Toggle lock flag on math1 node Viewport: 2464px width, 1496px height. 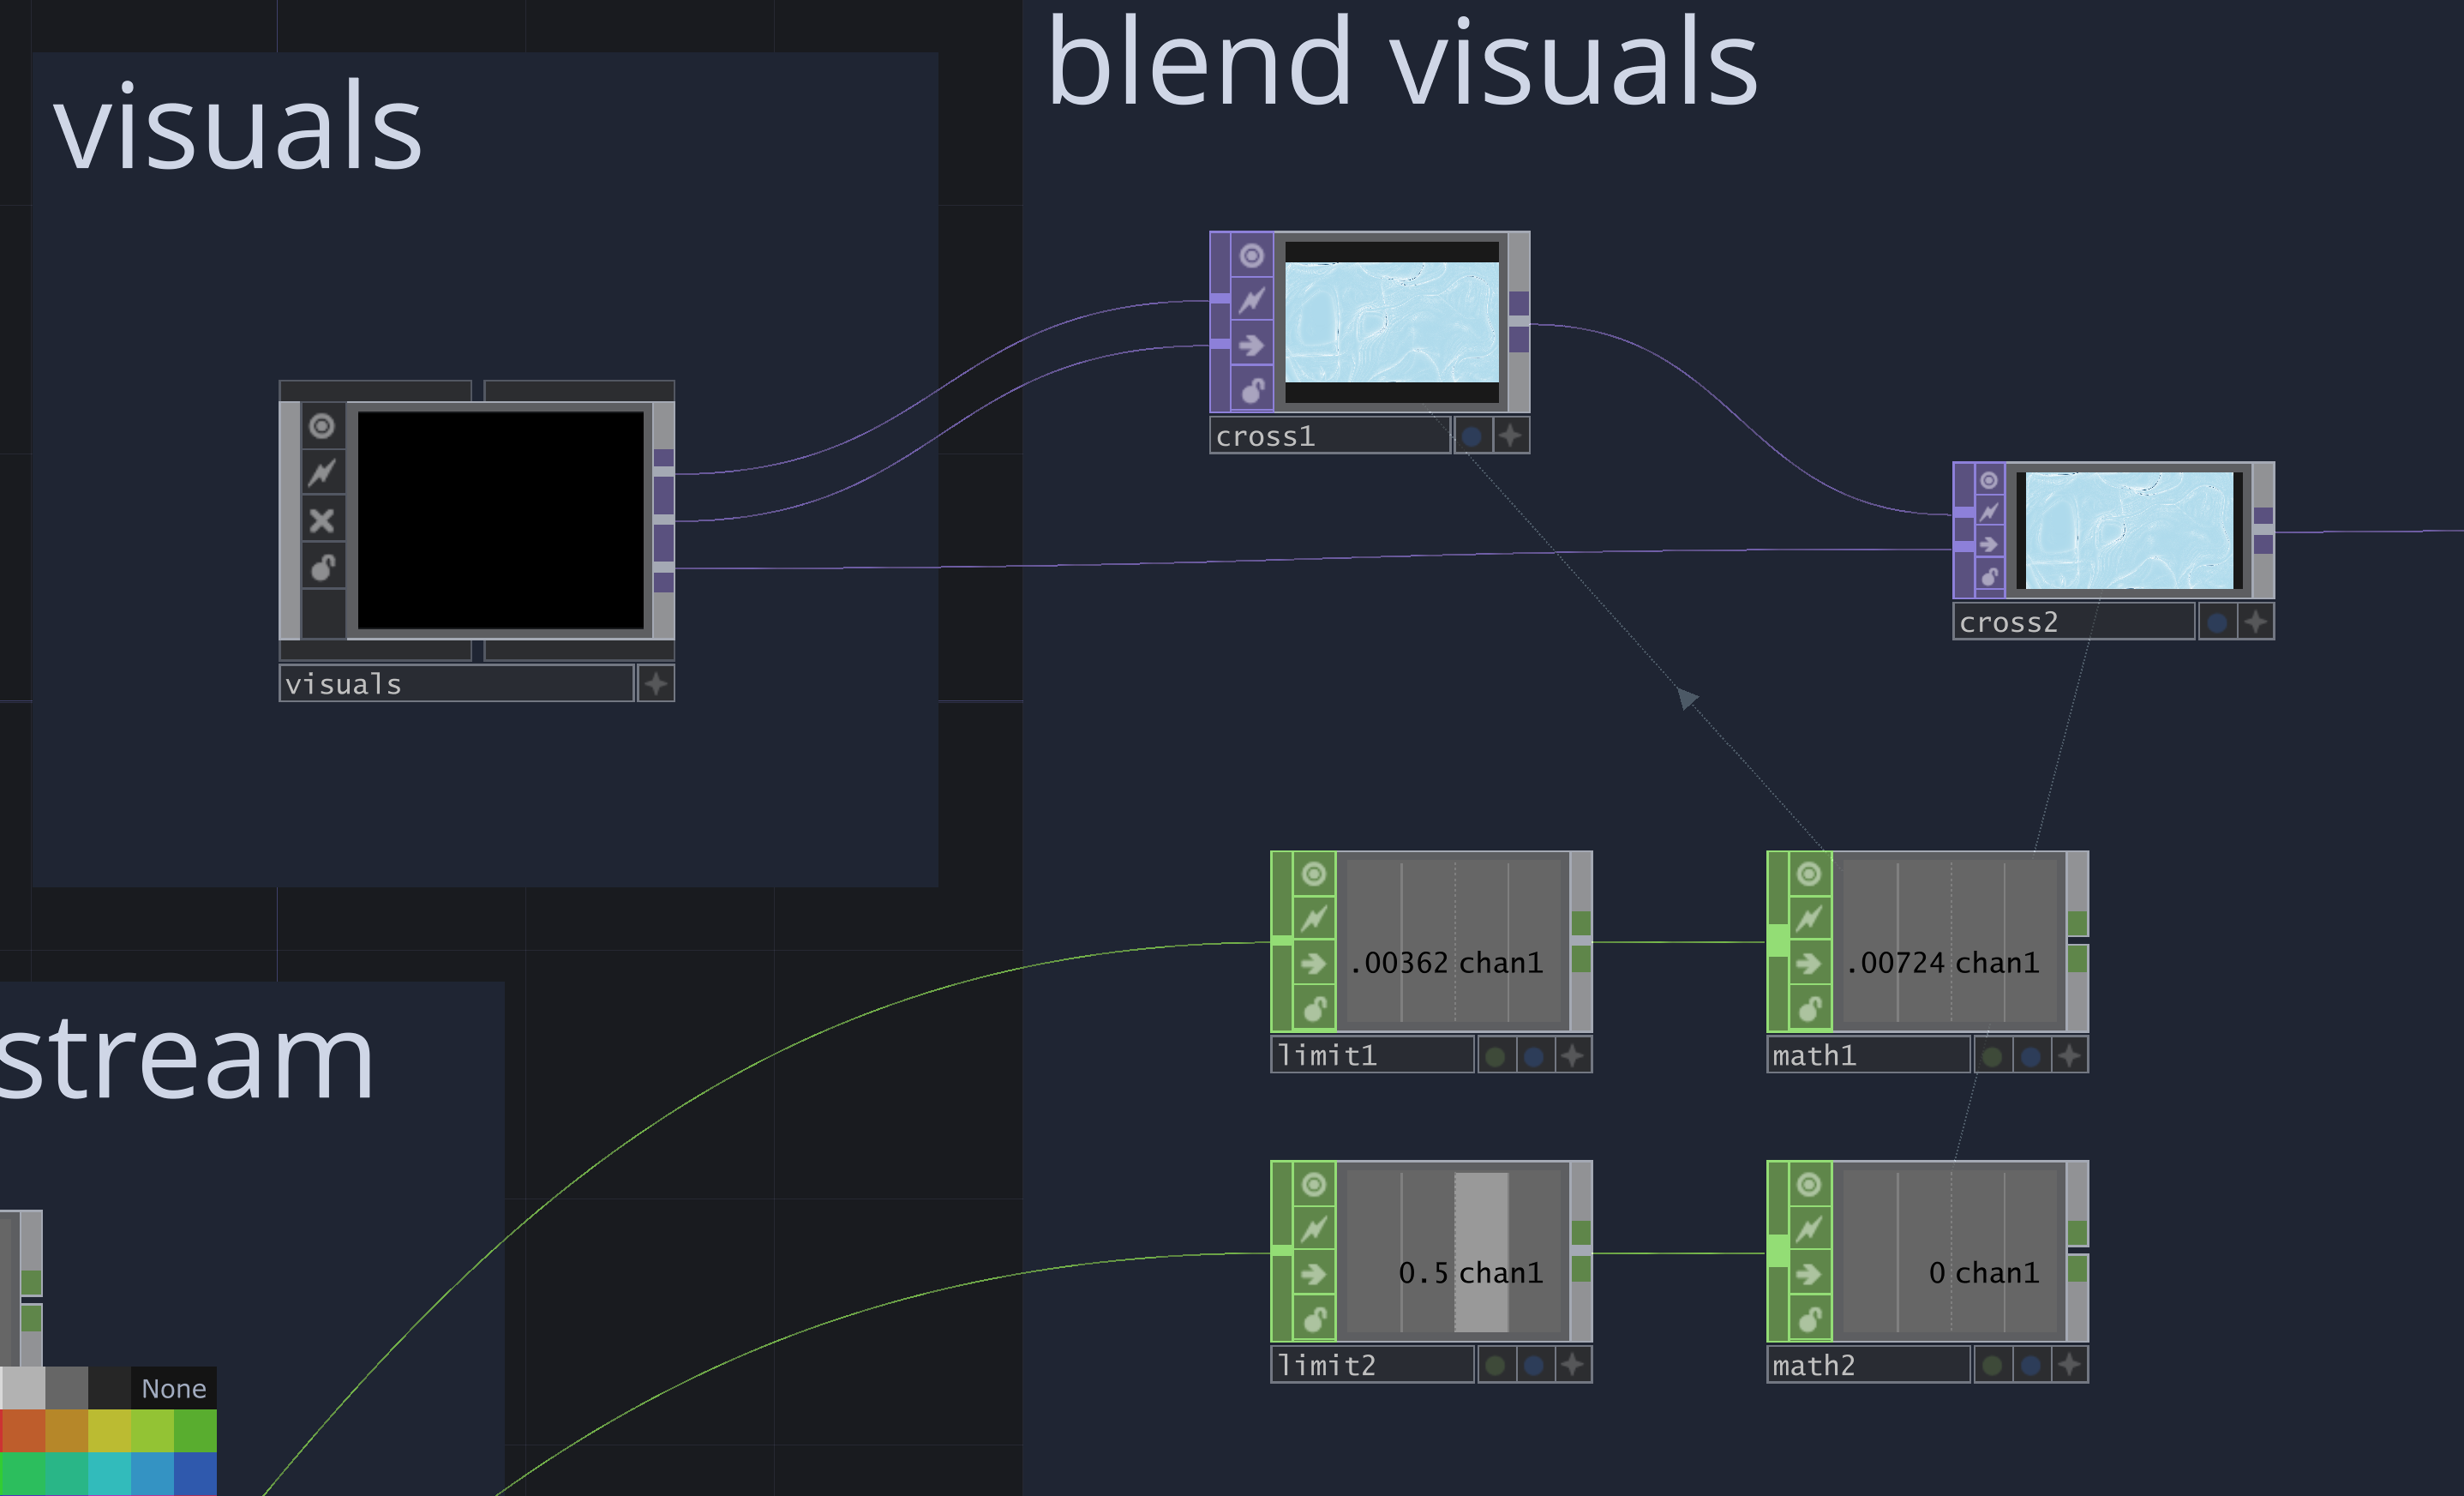point(1810,1008)
